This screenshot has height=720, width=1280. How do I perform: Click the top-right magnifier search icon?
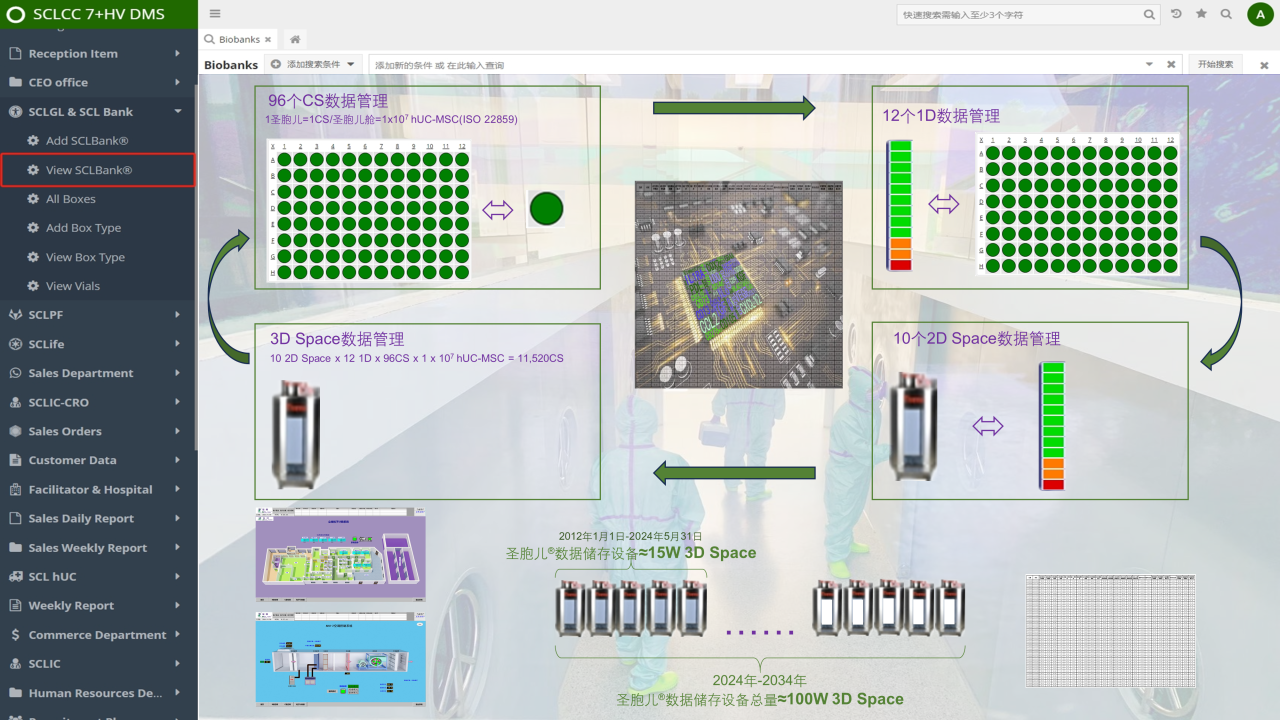(1226, 14)
